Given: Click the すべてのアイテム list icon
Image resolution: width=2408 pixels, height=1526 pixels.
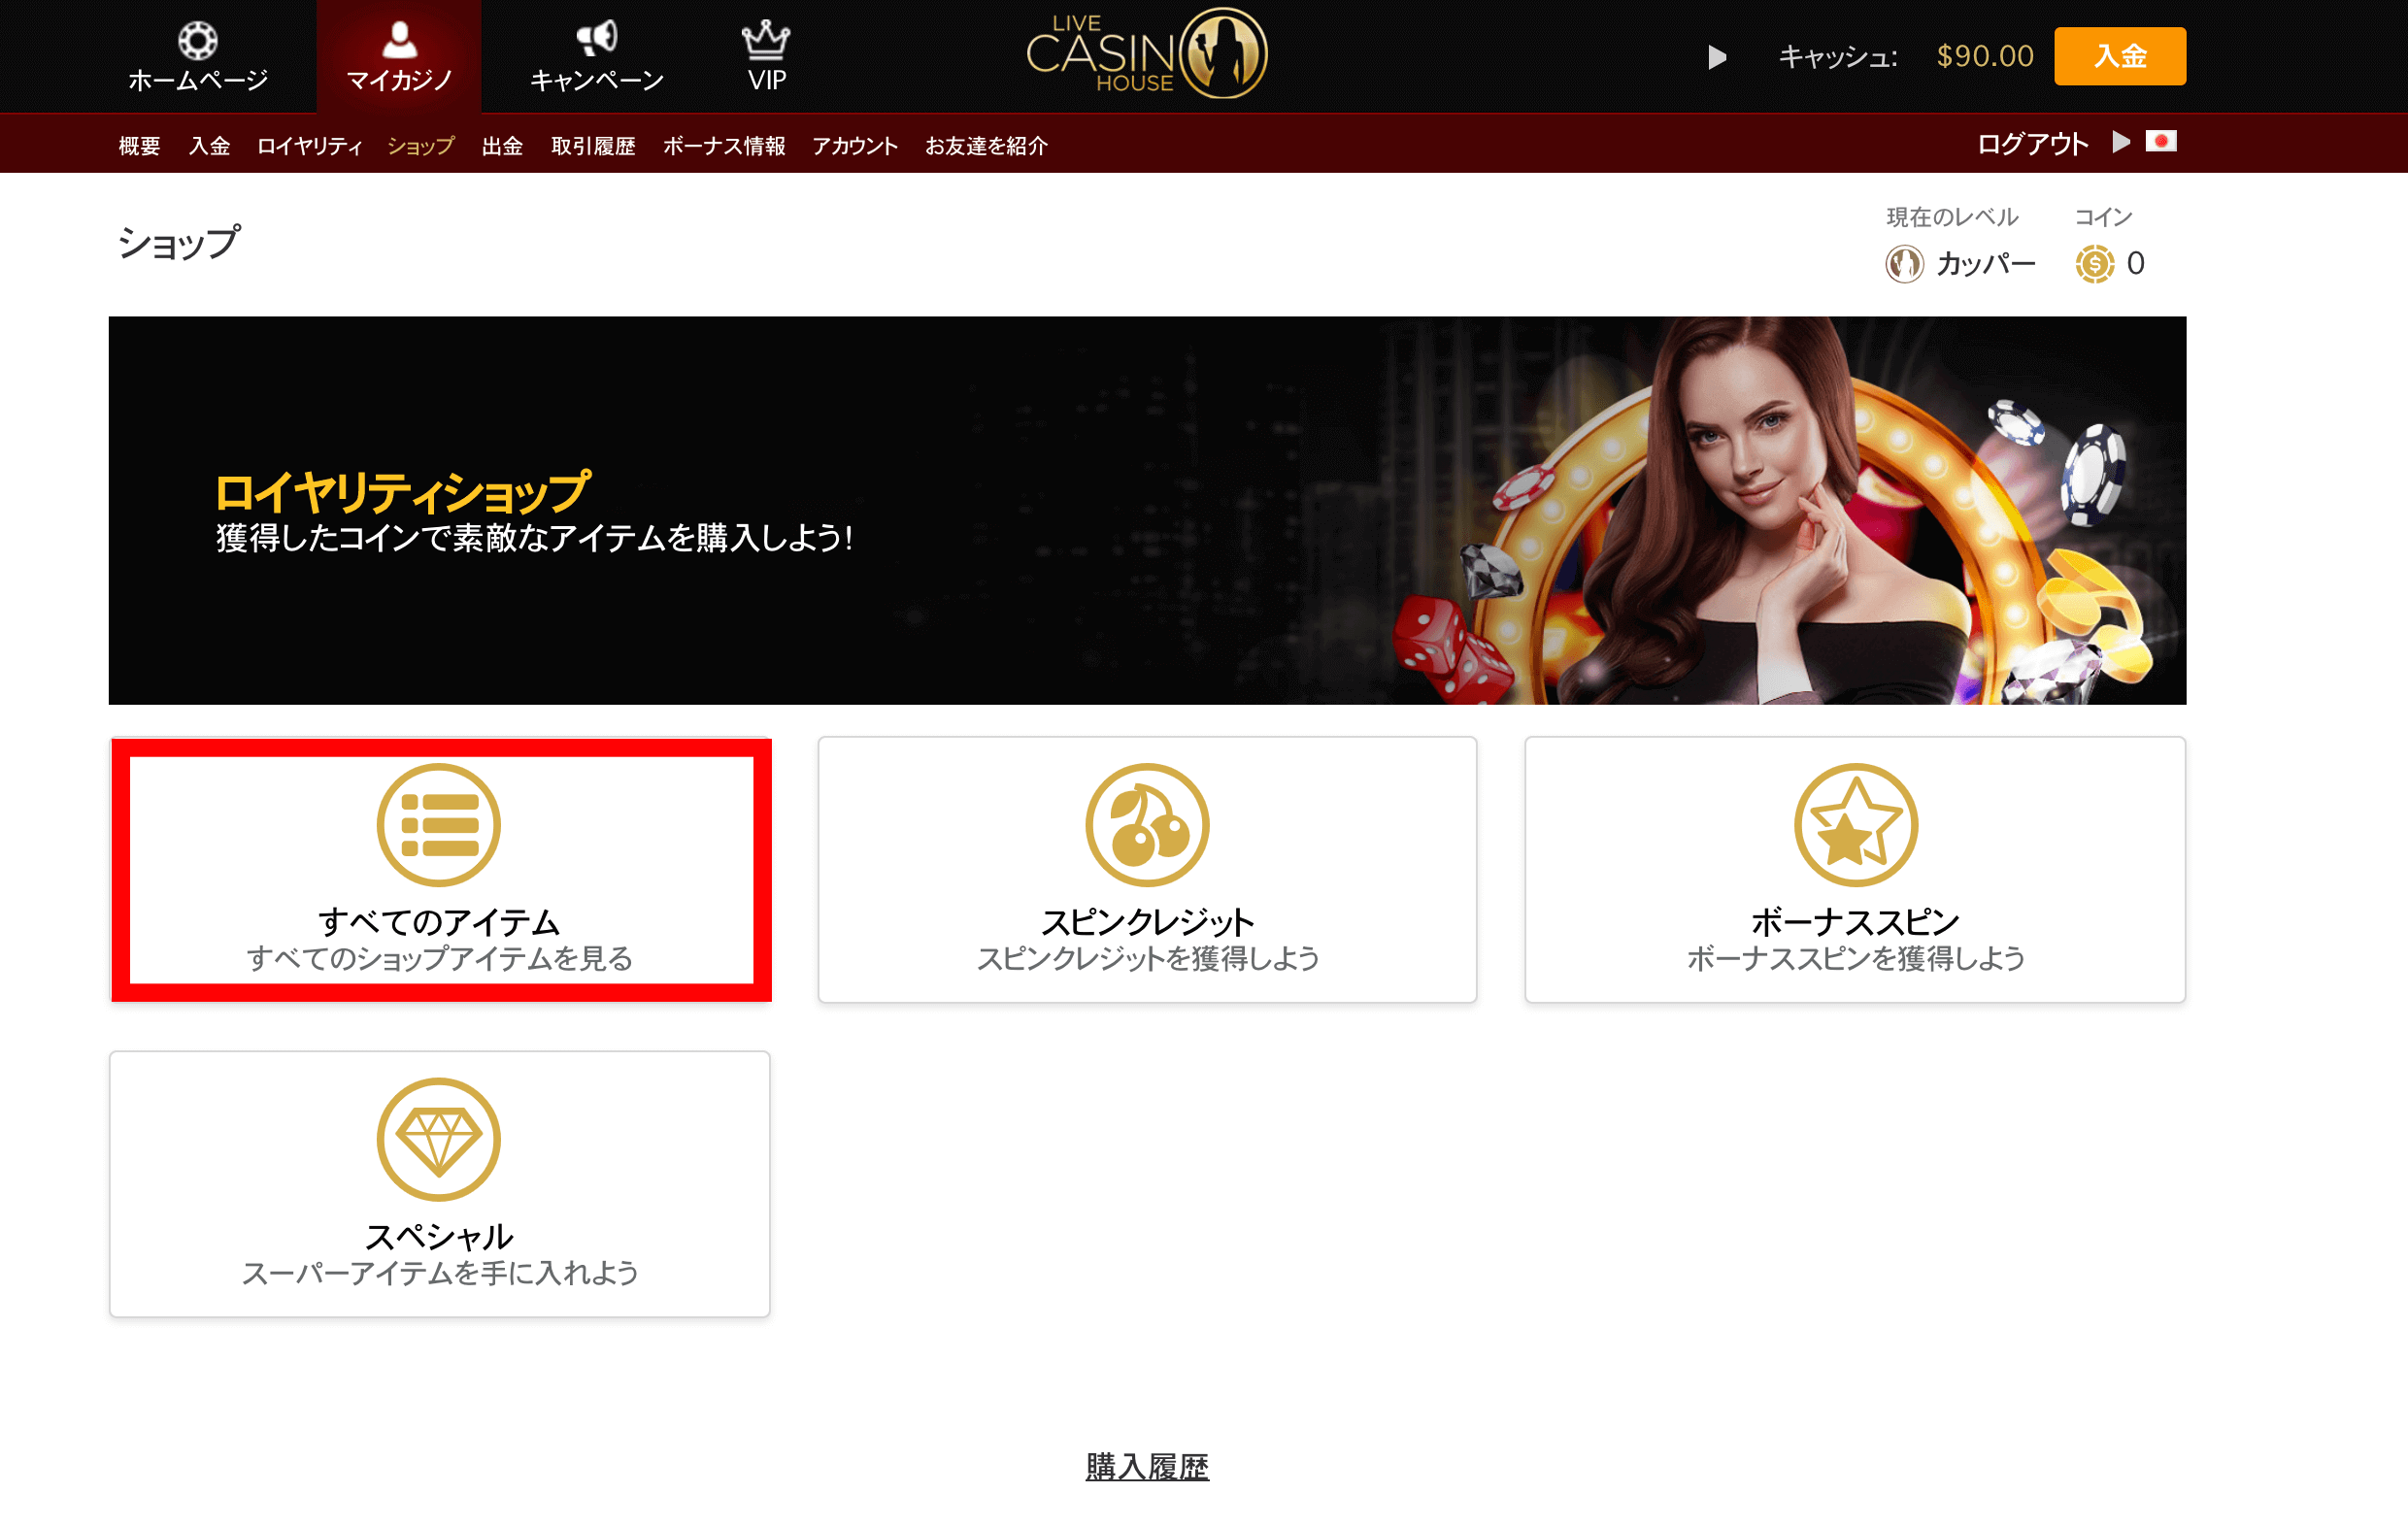Looking at the screenshot, I should 438,825.
